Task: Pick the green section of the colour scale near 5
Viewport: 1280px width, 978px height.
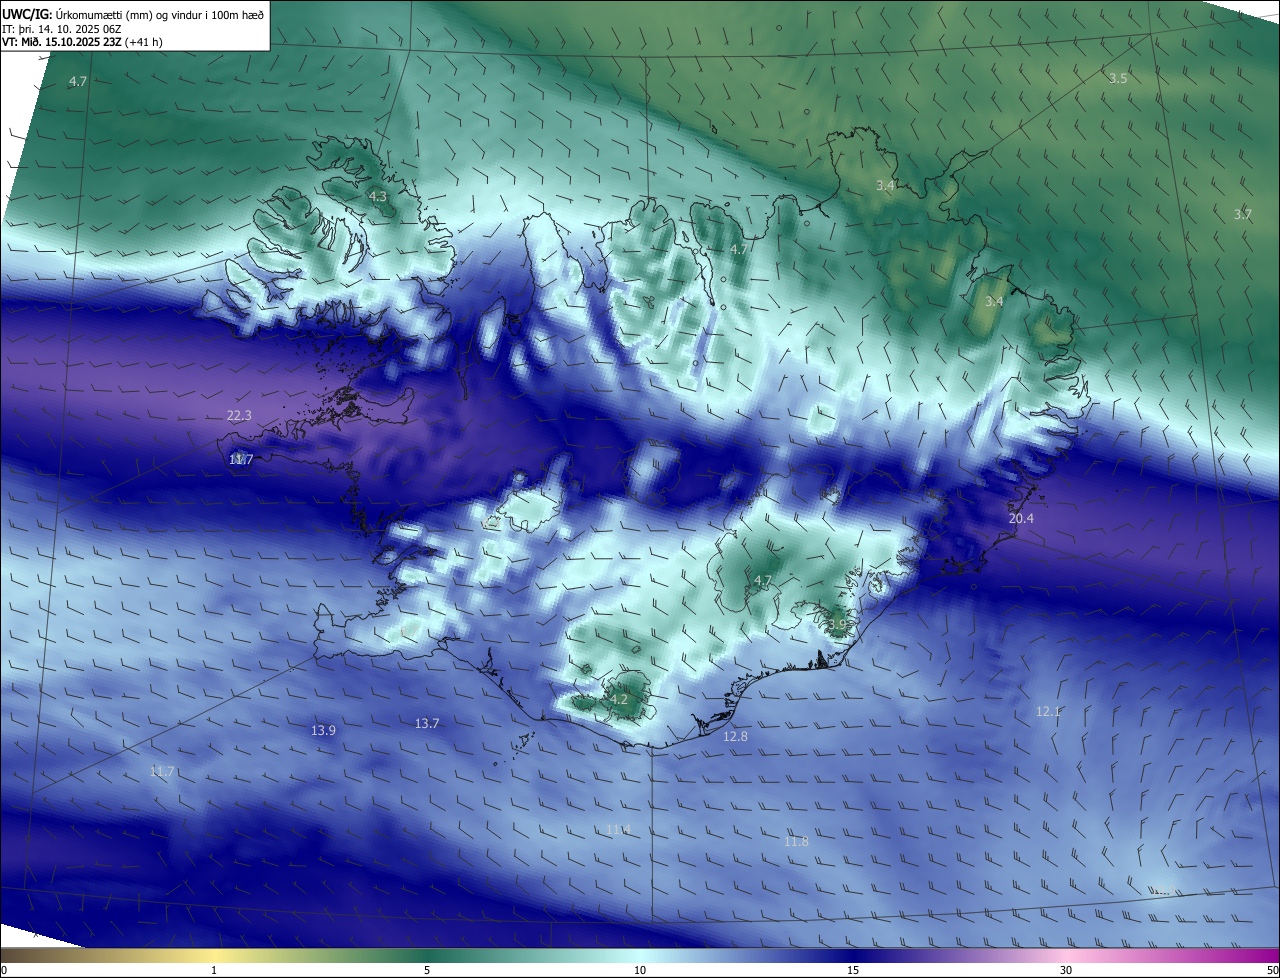Action: [427, 955]
